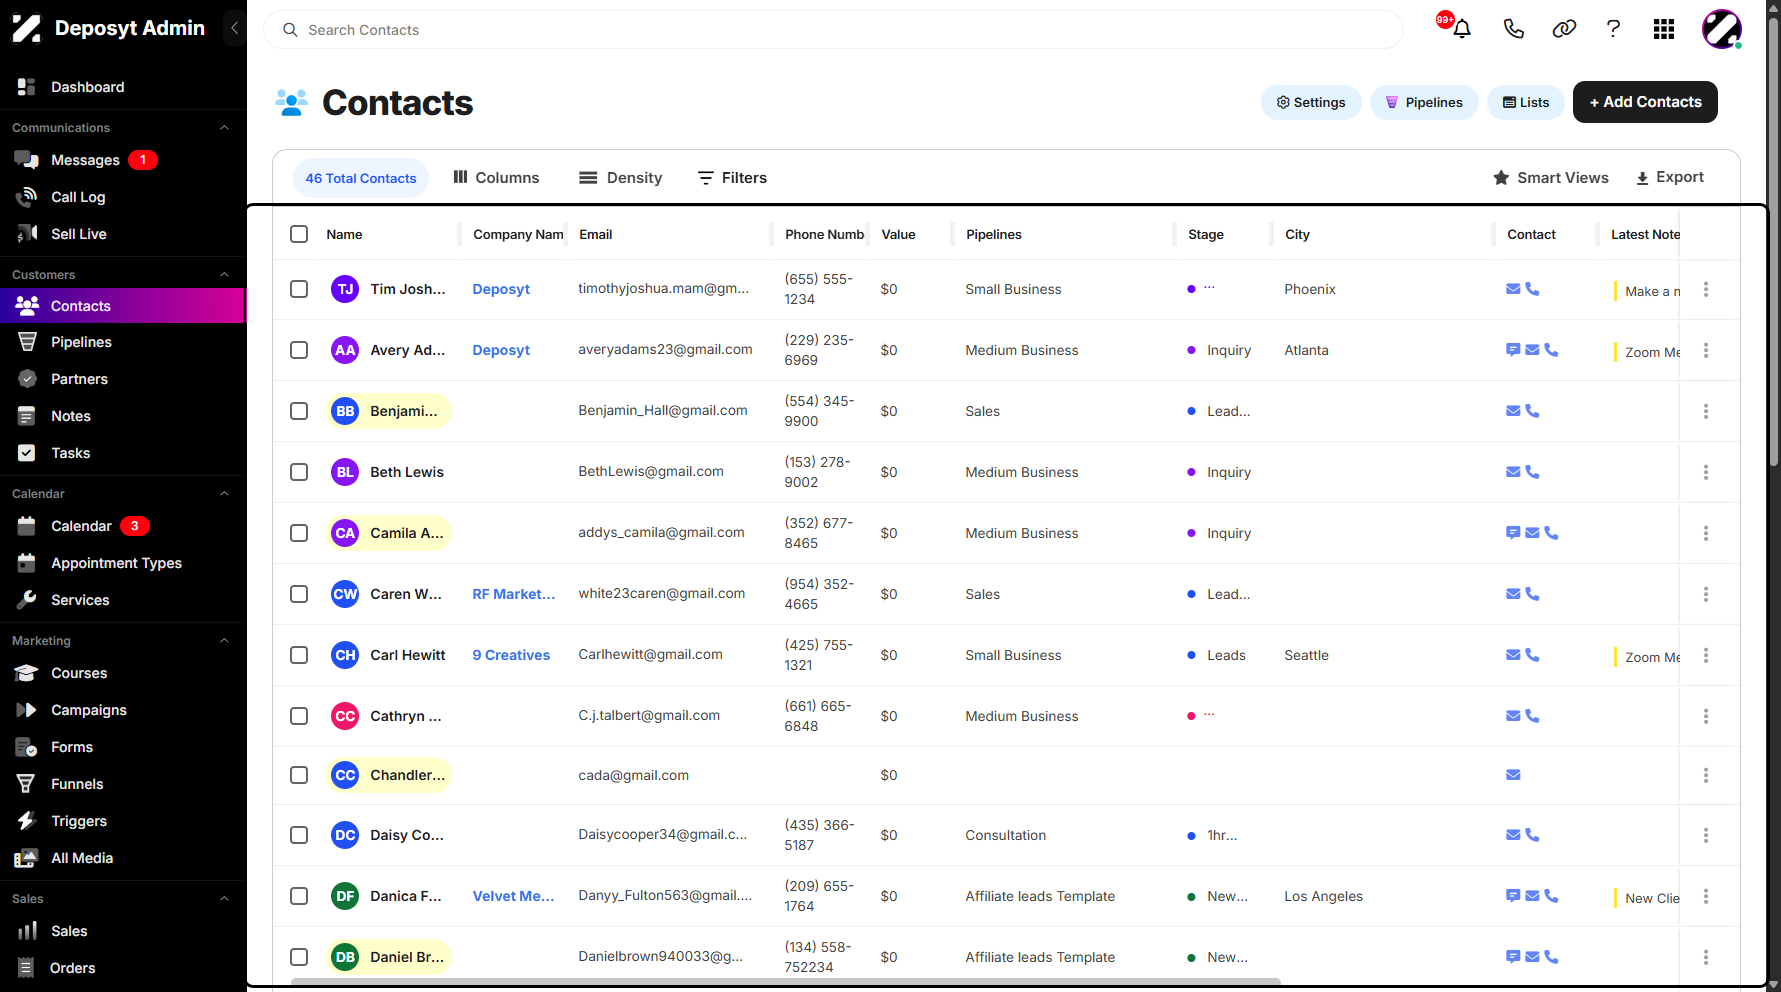Click email icon in Tim Josh row
This screenshot has width=1781, height=992.
pyautogui.click(x=1513, y=289)
